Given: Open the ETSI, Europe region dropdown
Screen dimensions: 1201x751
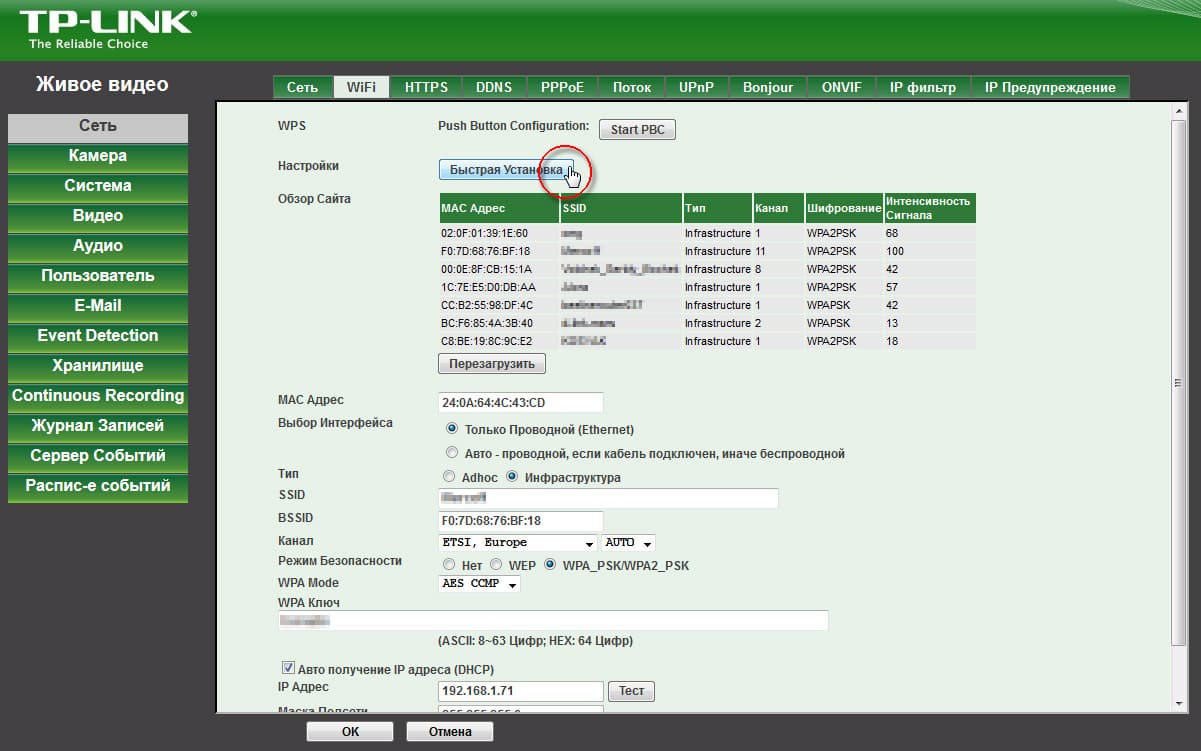Looking at the screenshot, I should pos(517,542).
